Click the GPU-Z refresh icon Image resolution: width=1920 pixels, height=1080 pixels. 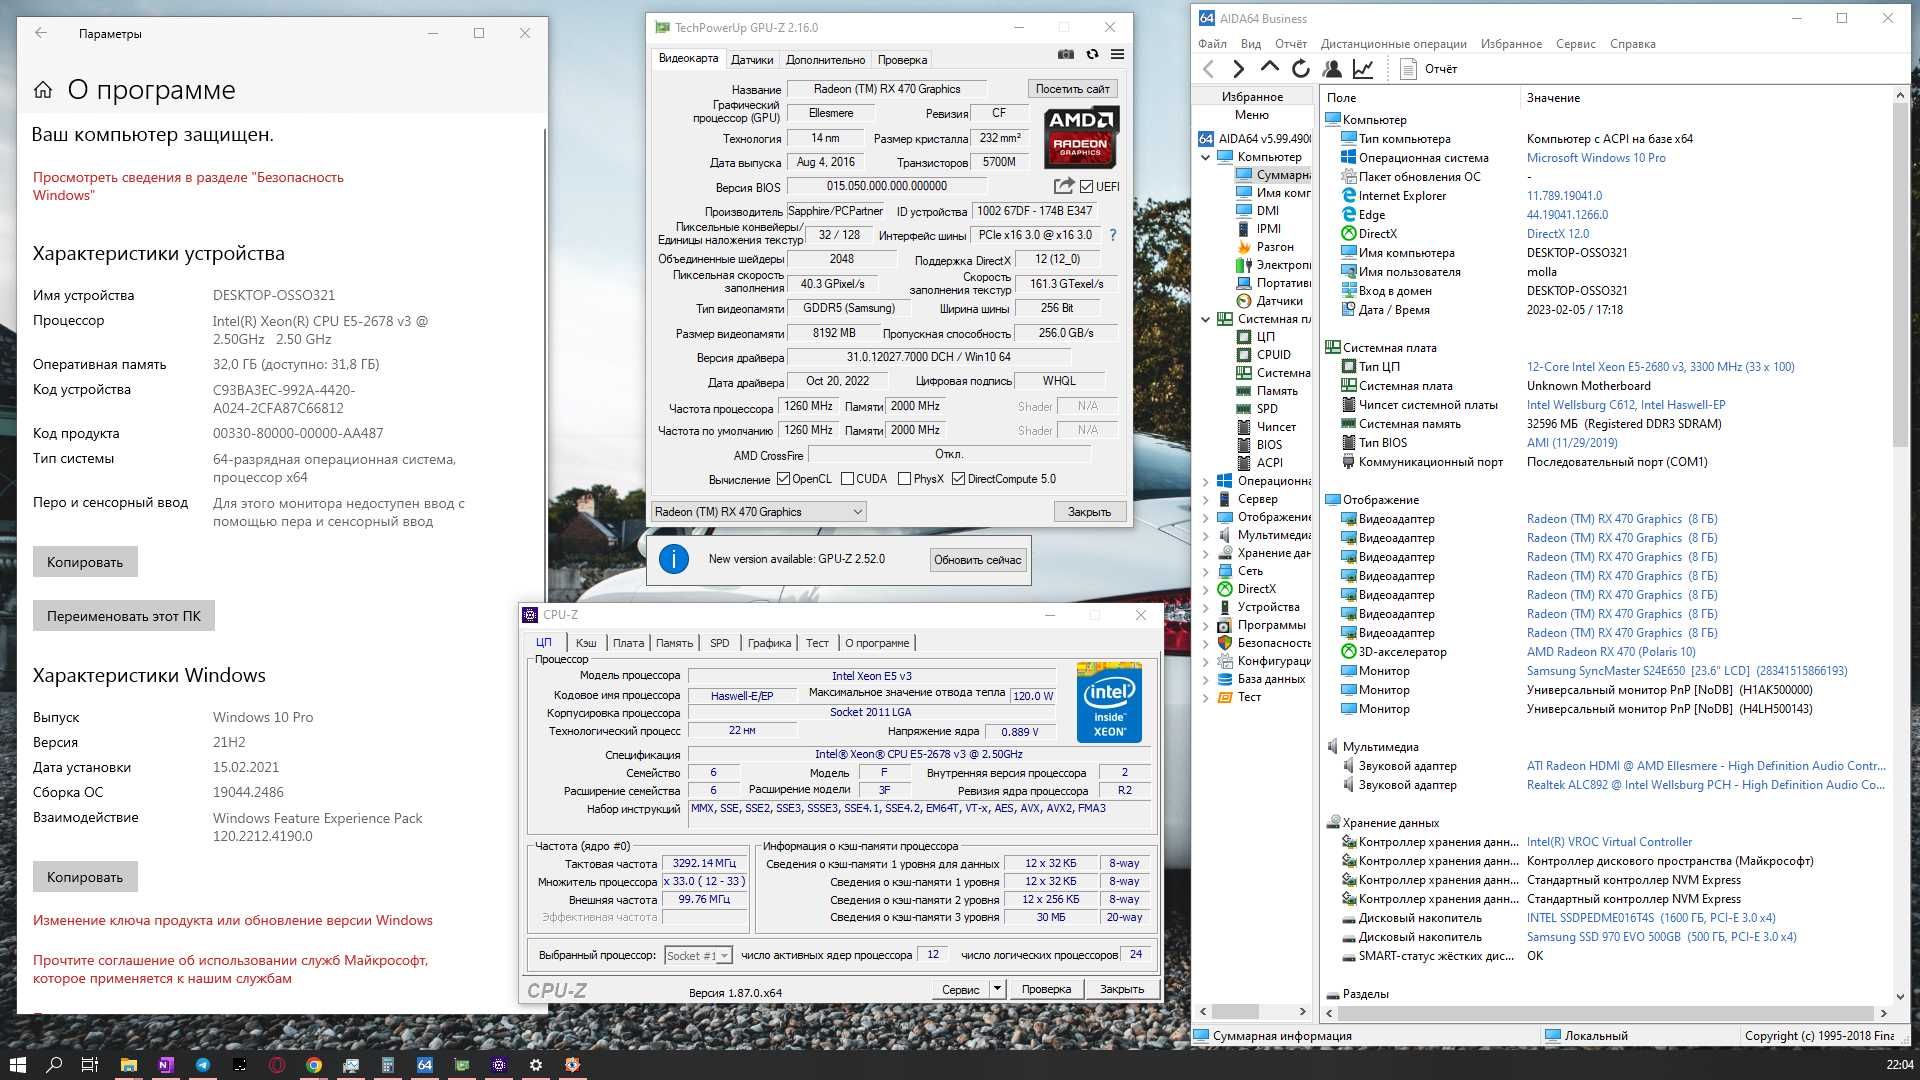pos(1092,54)
